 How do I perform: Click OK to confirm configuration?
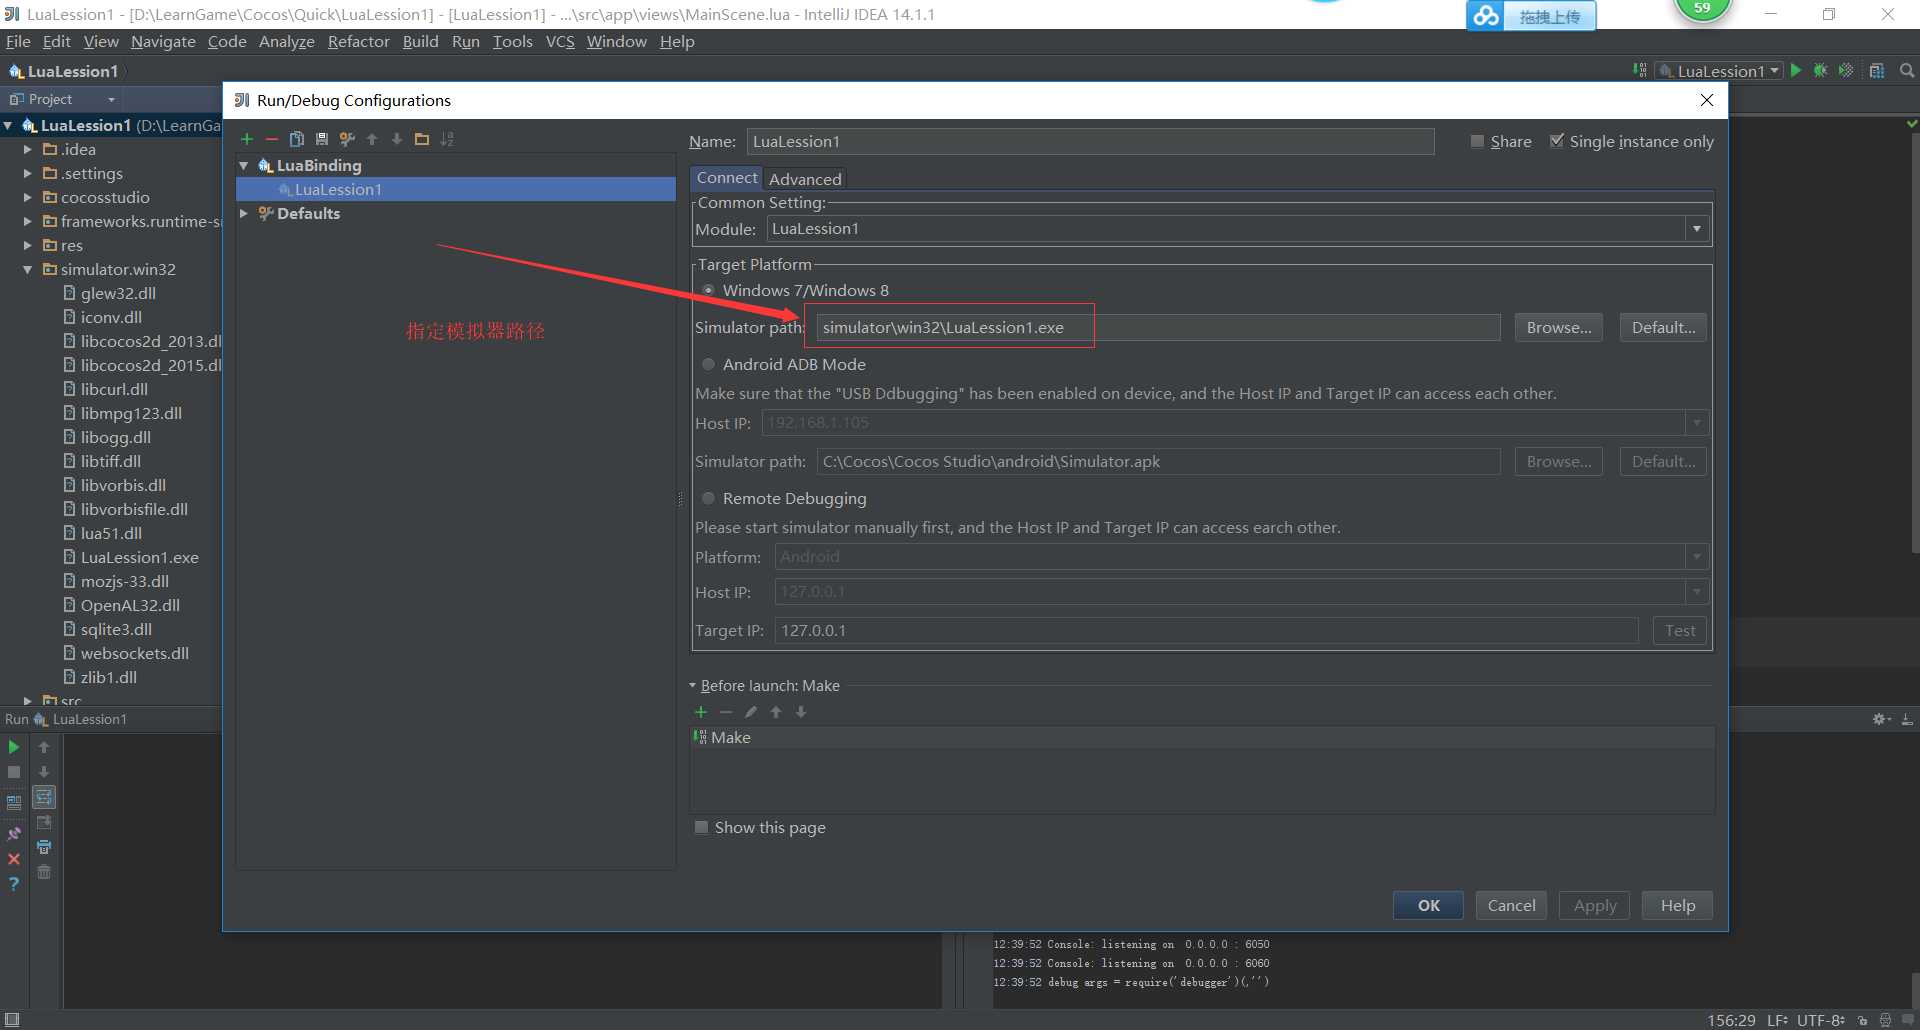coord(1428,905)
